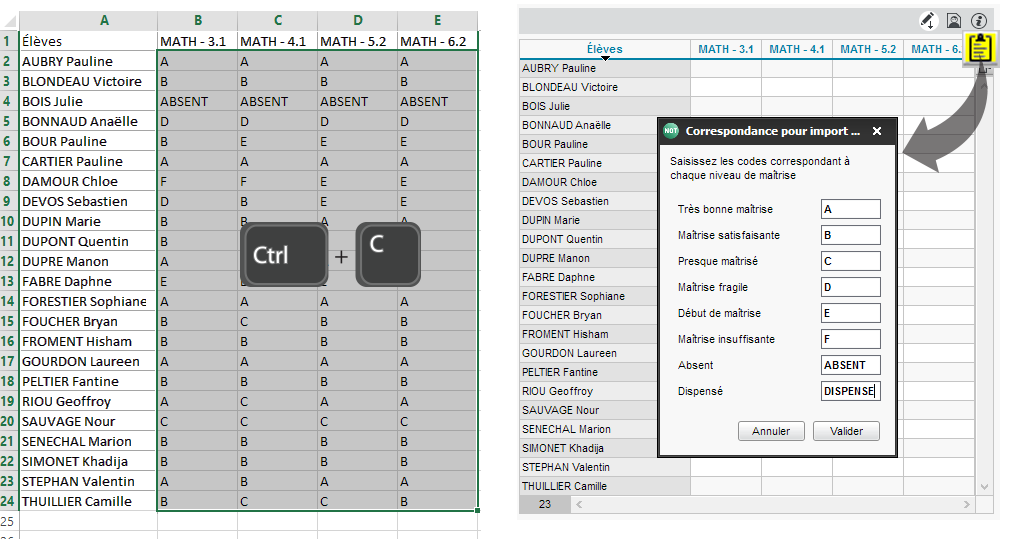The width and height of the screenshot is (1012, 539).
Task: Select spreadsheet column C header
Action: coord(278,21)
